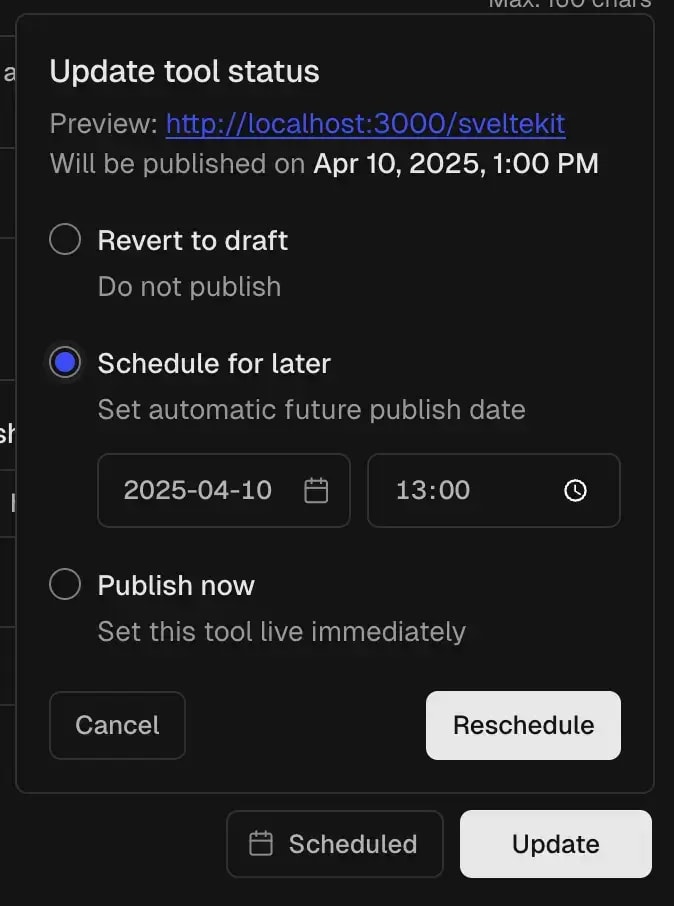Click the calendar icon on the Scheduled button
This screenshot has width=674, height=906.
pos(258,844)
